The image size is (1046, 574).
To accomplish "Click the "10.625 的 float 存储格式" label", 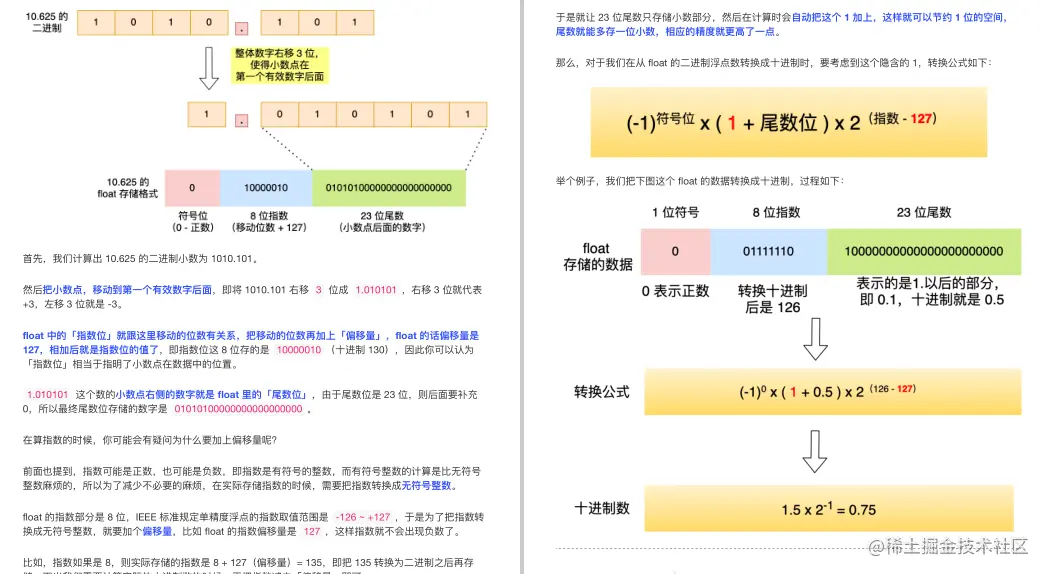I will tap(128, 188).
